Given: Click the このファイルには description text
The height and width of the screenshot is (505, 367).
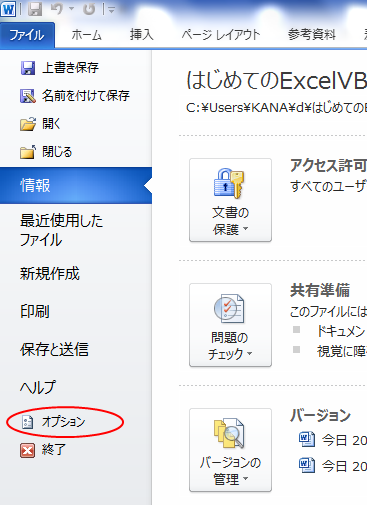Looking at the screenshot, I should click(x=328, y=311).
